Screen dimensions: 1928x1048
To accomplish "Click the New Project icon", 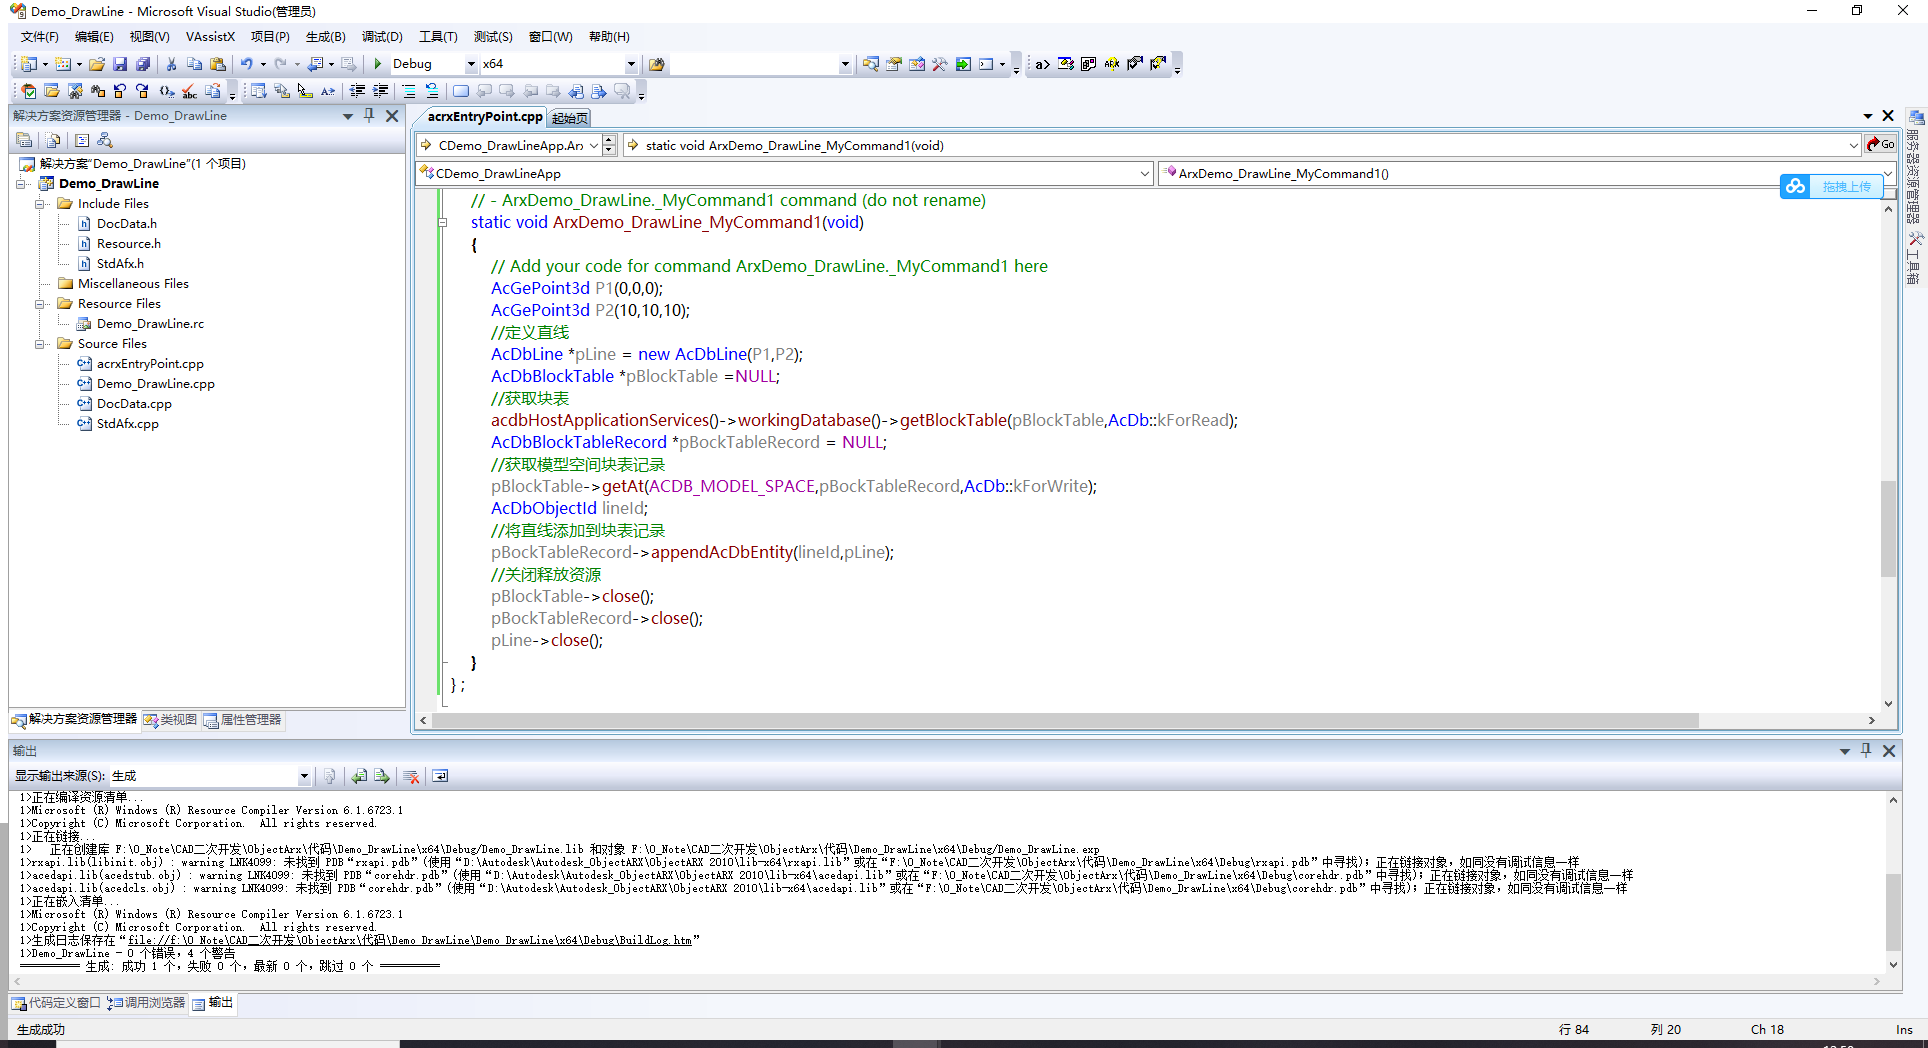I will pos(29,64).
